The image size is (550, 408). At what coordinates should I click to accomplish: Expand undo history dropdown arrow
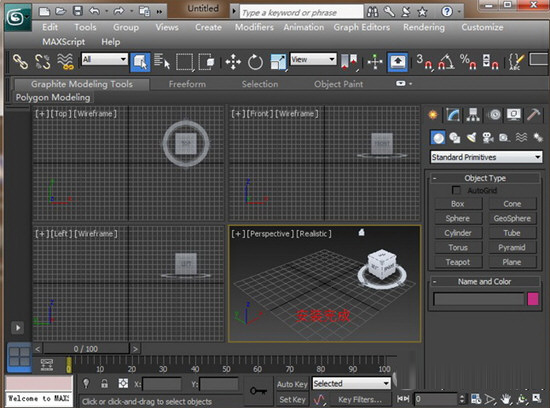106,12
